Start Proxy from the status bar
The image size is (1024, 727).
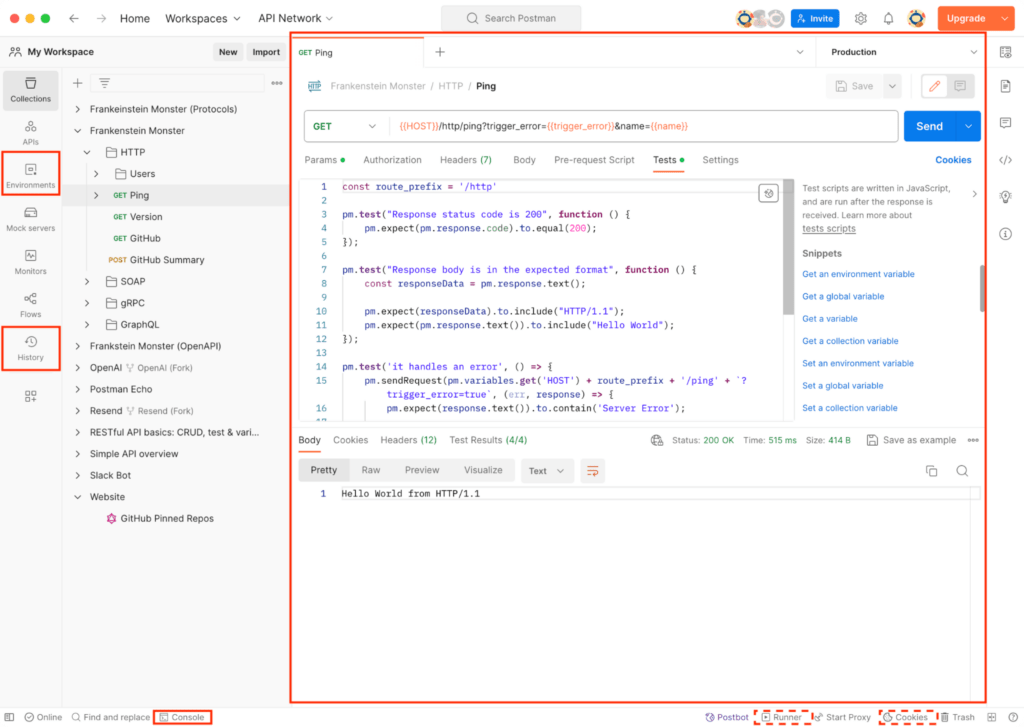coord(842,717)
